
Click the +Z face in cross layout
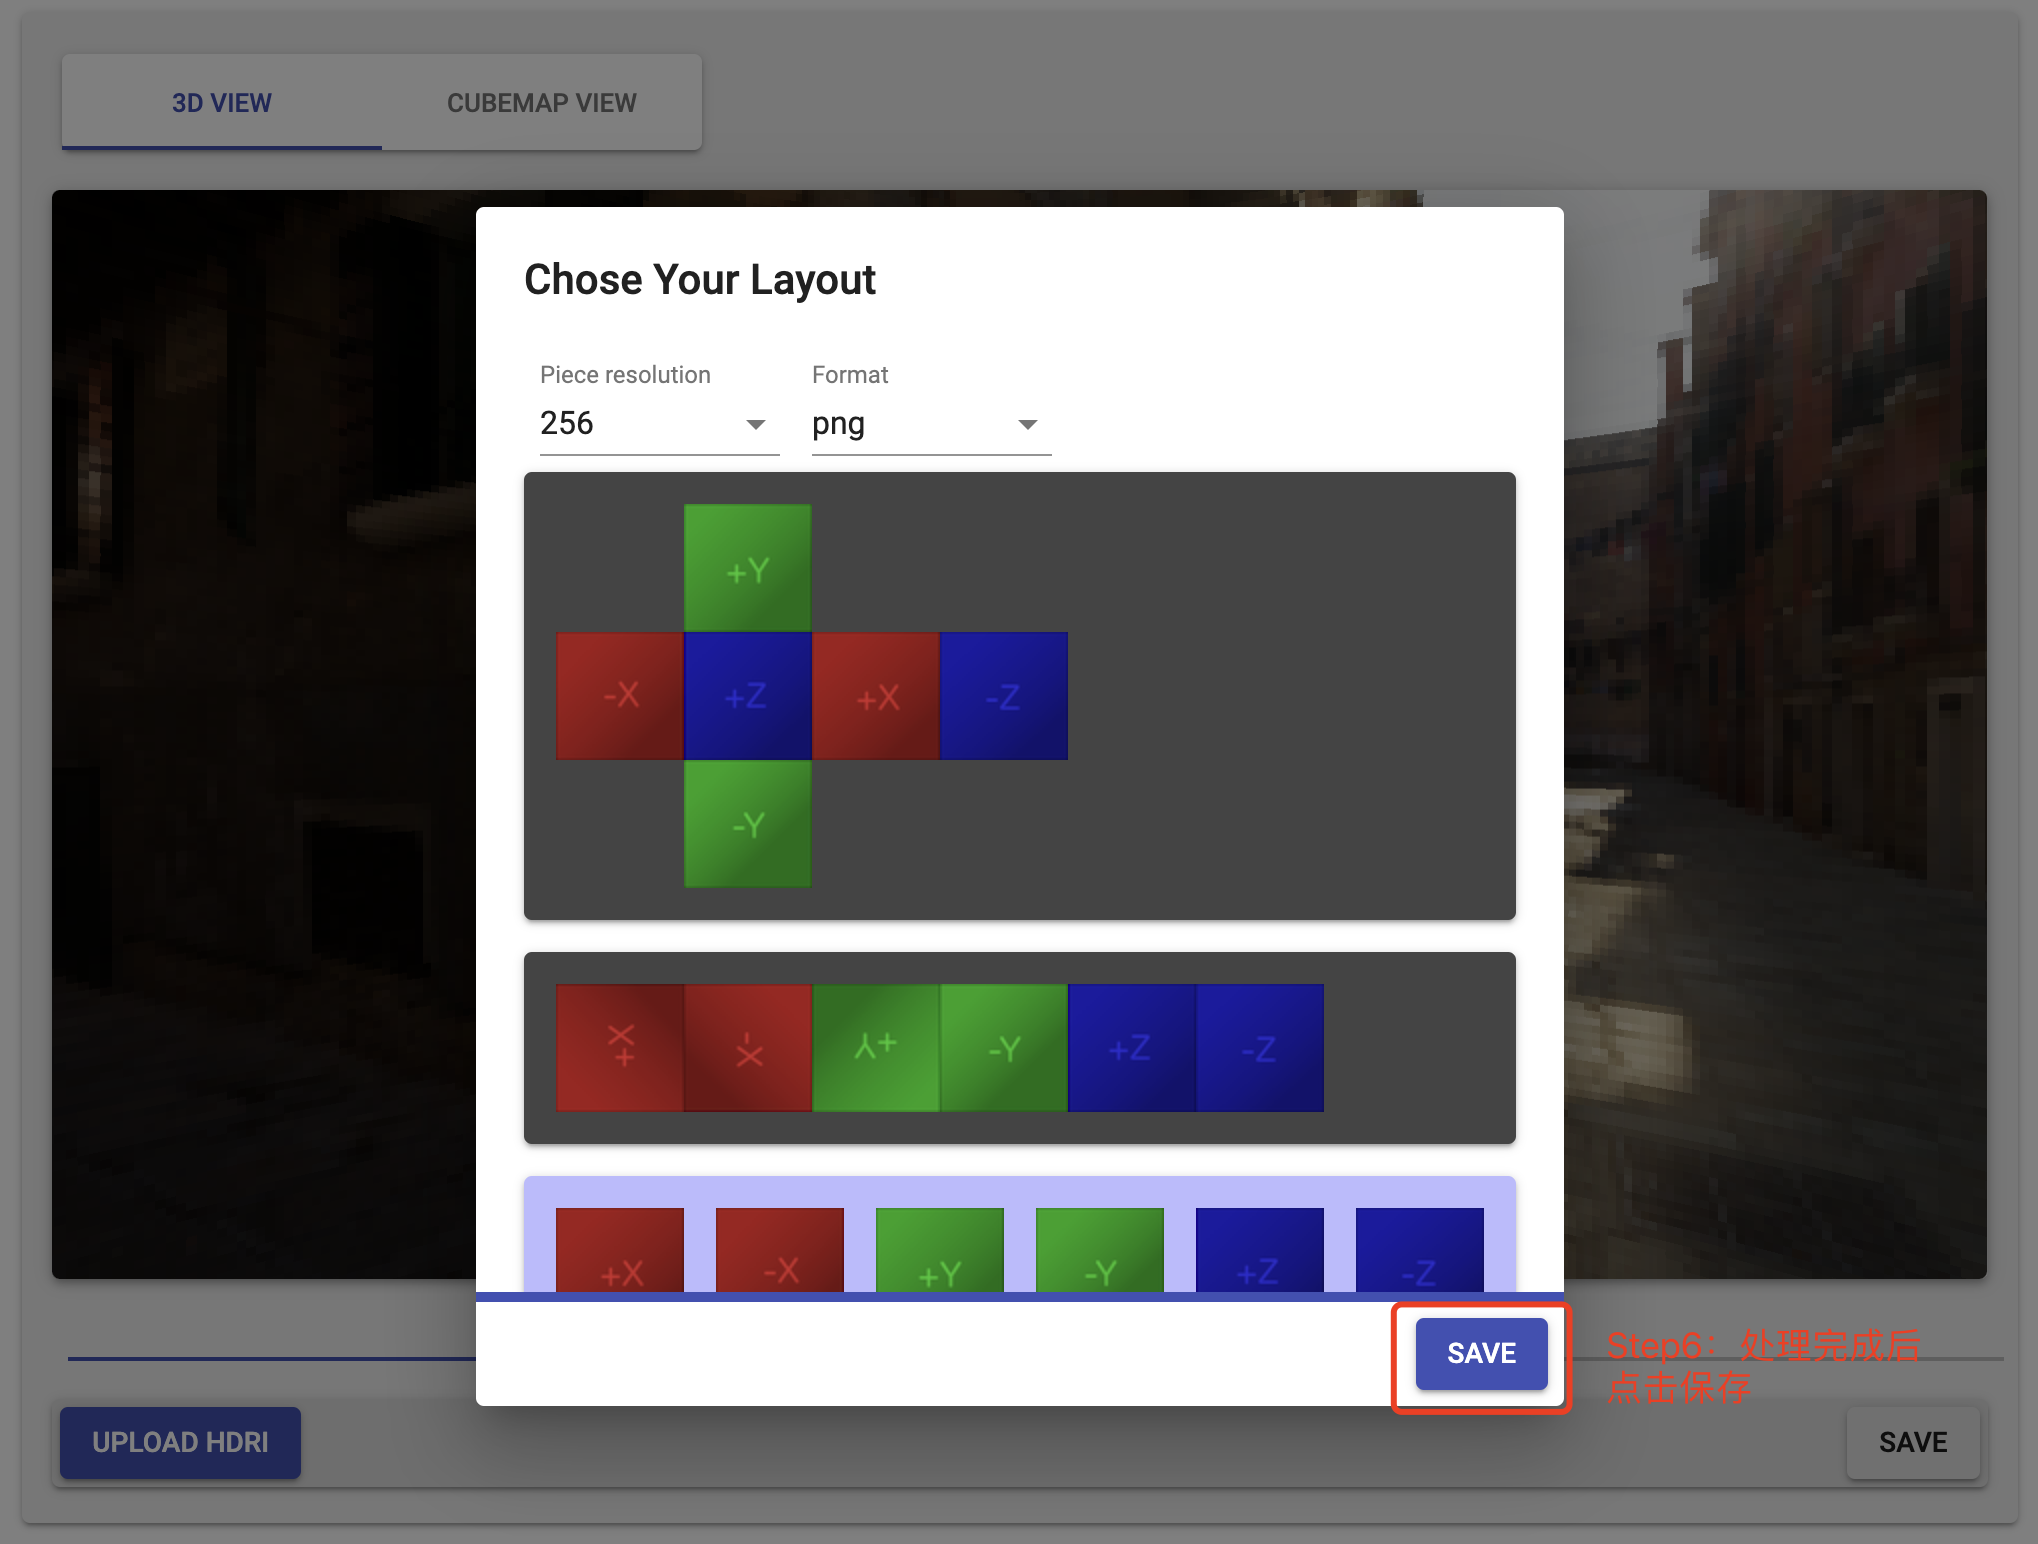[747, 696]
